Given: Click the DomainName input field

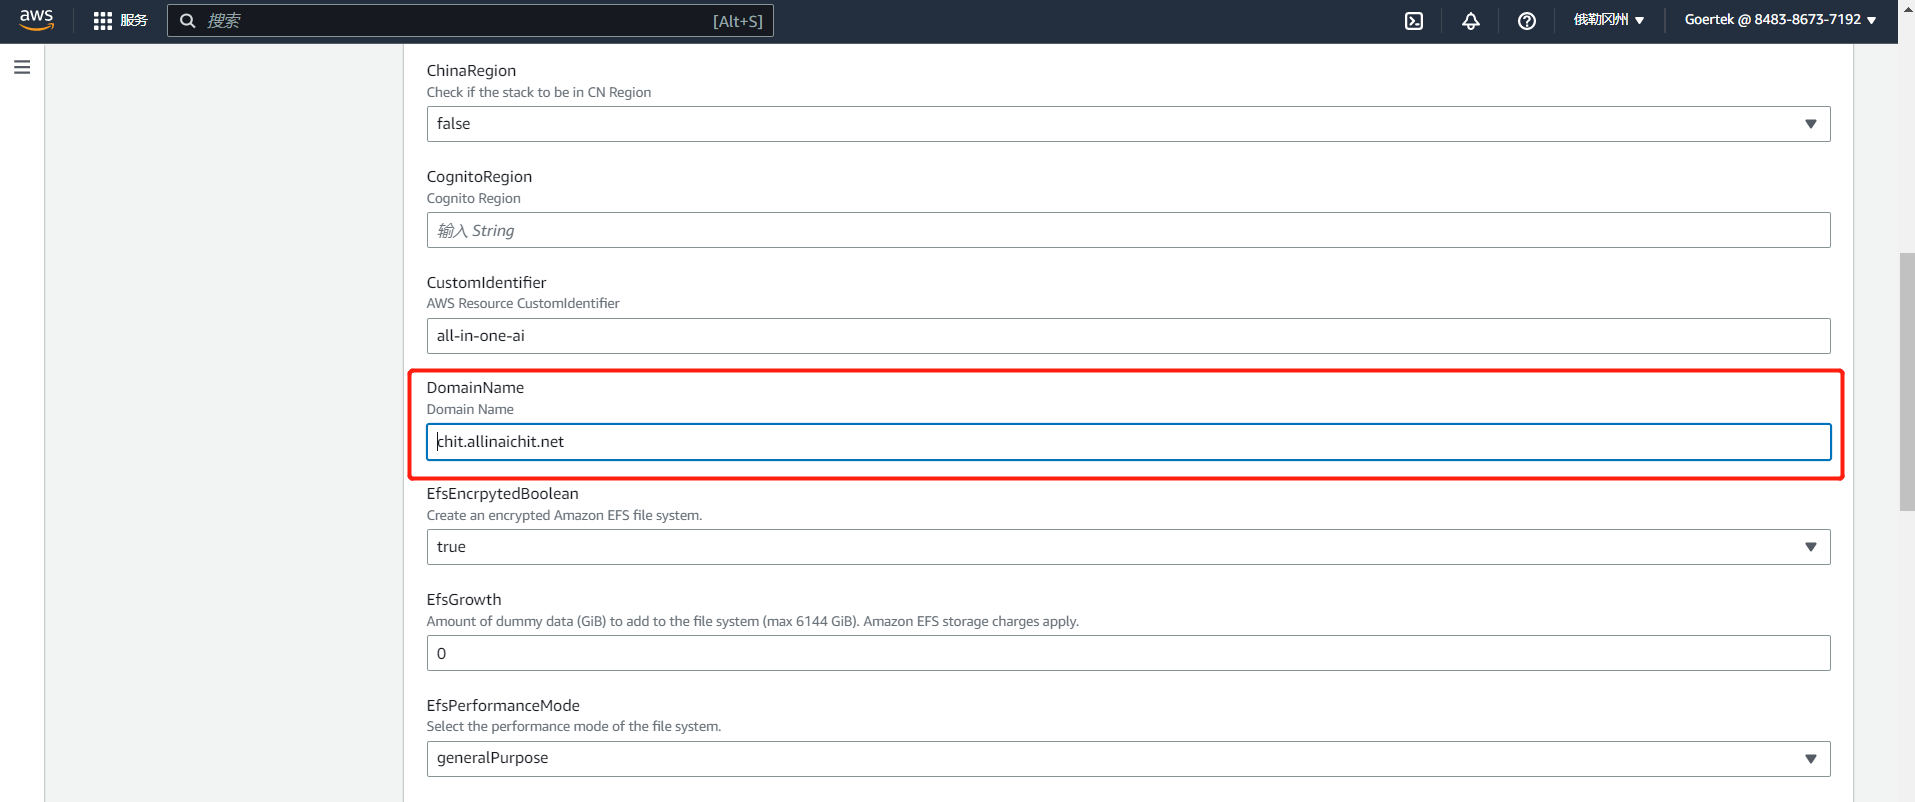Looking at the screenshot, I should pyautogui.click(x=1128, y=442).
